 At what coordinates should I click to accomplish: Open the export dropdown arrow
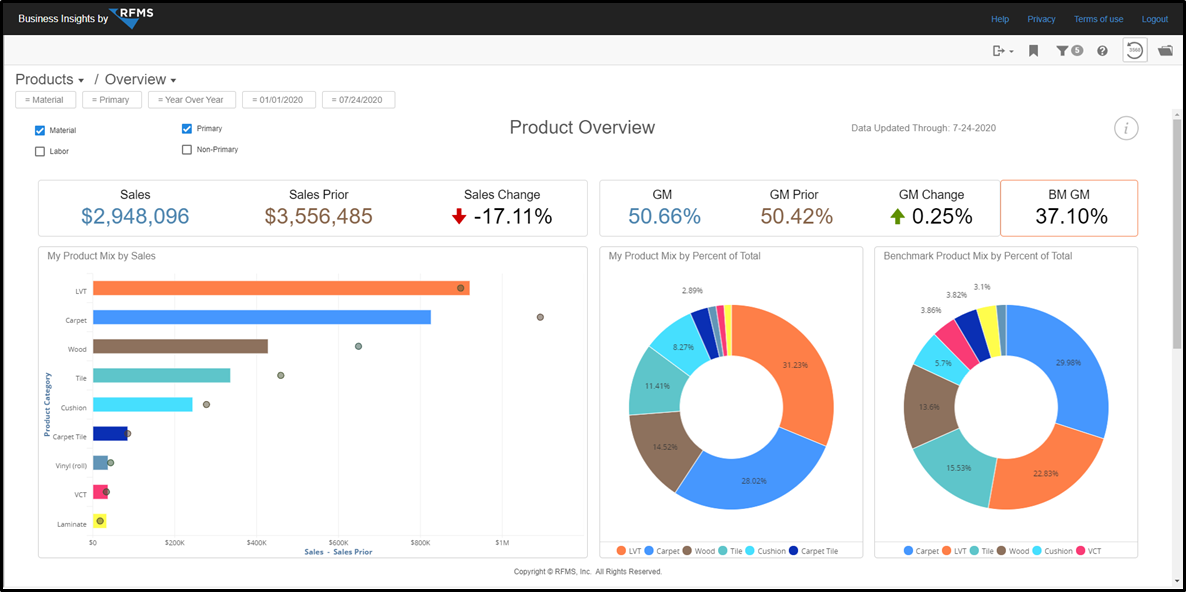click(1011, 51)
